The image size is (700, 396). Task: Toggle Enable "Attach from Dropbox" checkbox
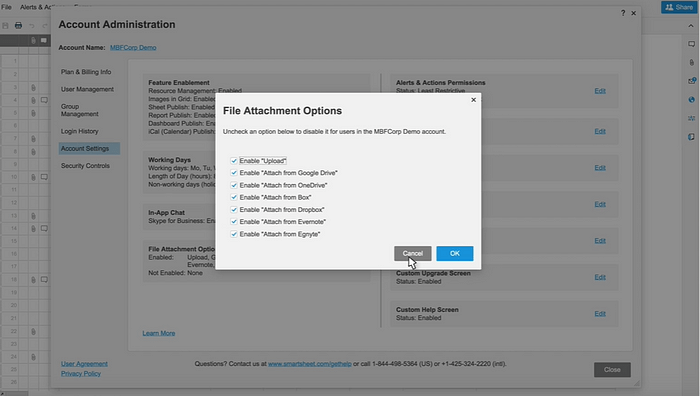coord(233,209)
